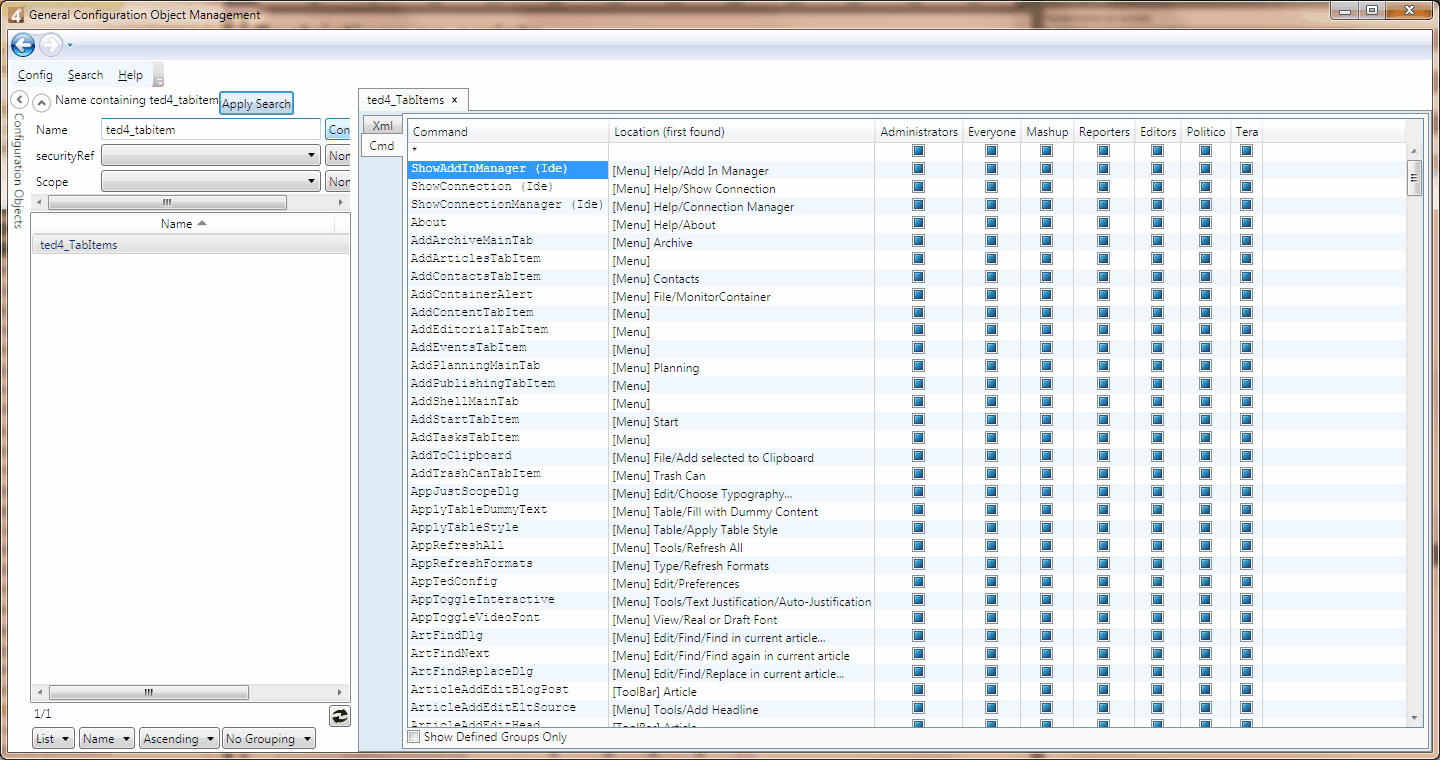
Task: Toggle Reporters checkbox for the About row
Action: (x=1103, y=223)
